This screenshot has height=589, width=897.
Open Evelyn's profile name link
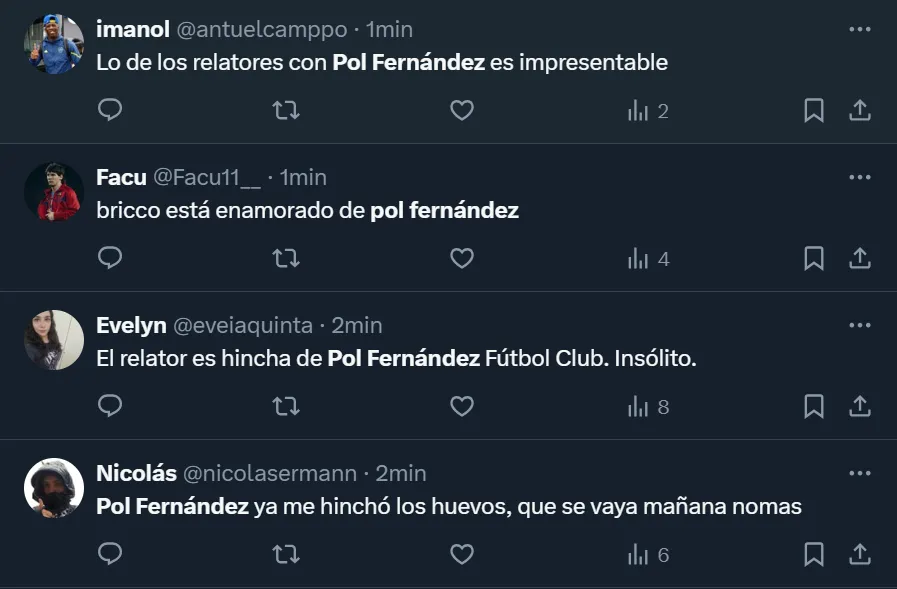(131, 325)
